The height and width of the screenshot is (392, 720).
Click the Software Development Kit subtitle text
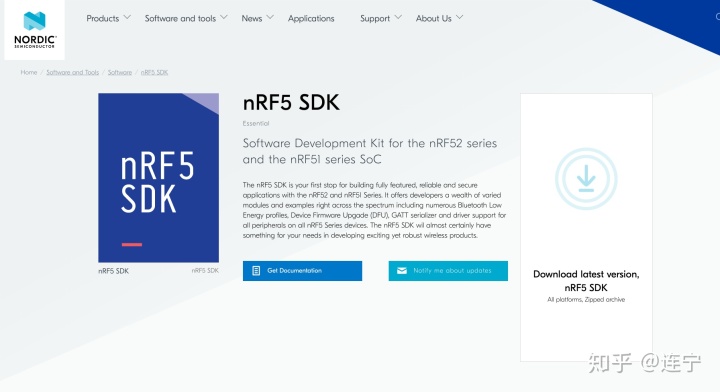click(370, 151)
